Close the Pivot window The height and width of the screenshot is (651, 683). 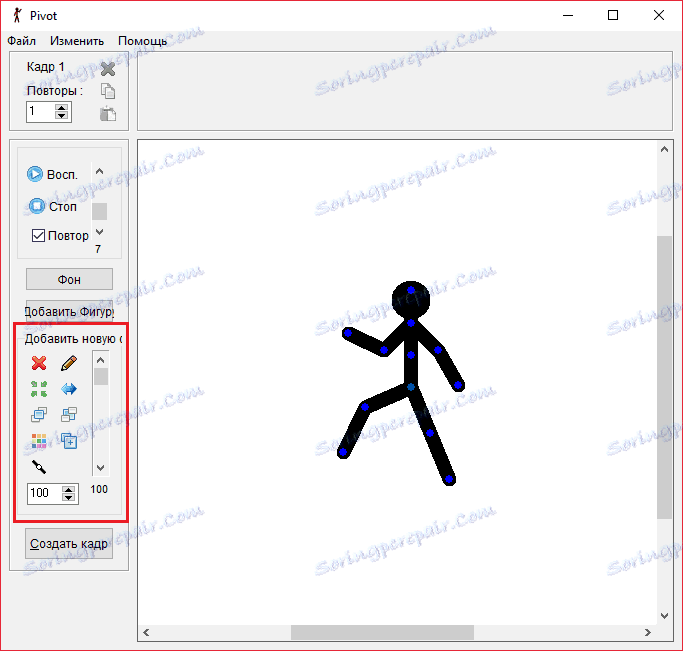(659, 15)
